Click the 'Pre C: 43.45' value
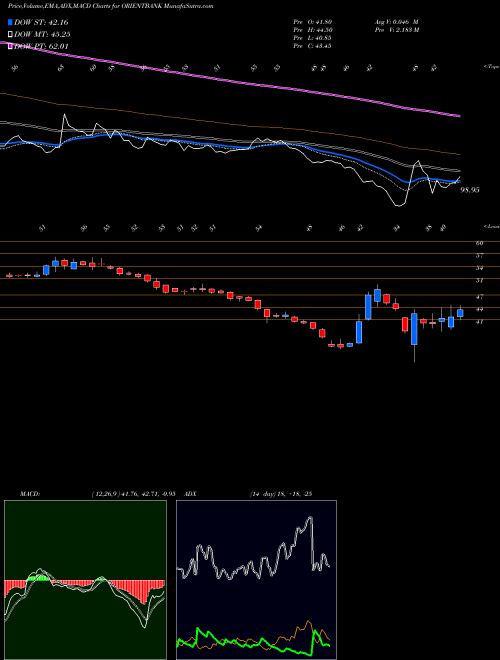Viewport: 500px width, 660px height. [313, 46]
